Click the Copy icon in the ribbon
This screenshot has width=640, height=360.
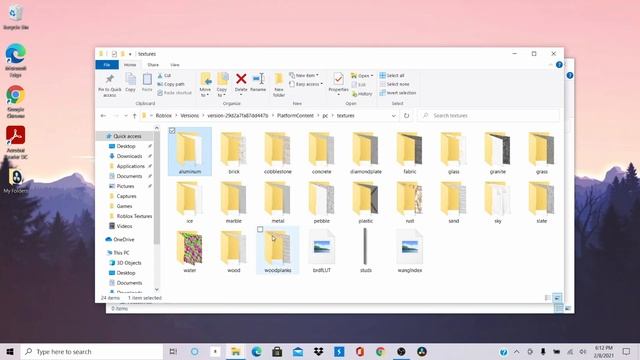[130, 79]
